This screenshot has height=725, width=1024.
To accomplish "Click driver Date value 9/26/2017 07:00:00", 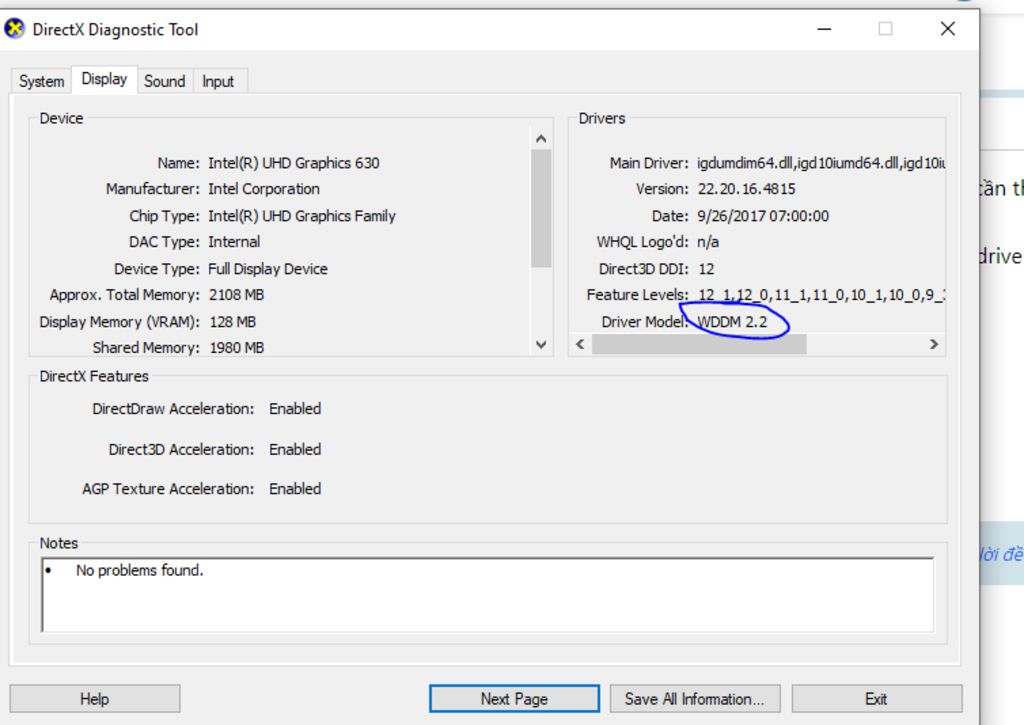I will [x=763, y=216].
